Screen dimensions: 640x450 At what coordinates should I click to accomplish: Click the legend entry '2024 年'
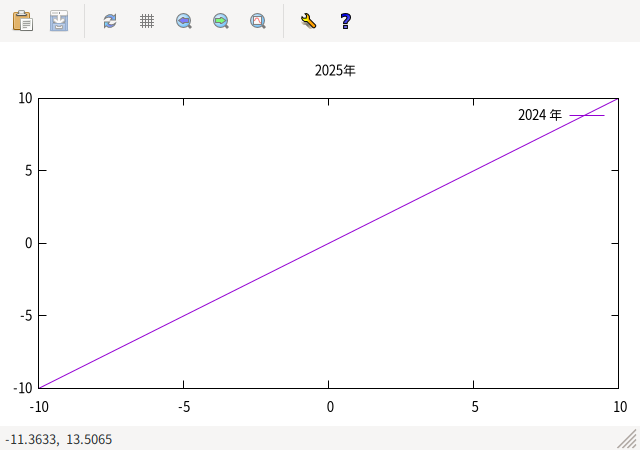540,115
